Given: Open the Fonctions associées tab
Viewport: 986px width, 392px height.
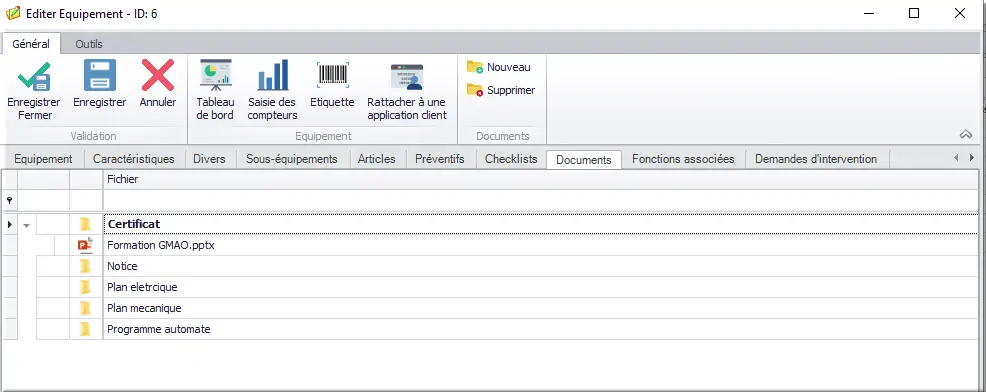Looking at the screenshot, I should coord(683,159).
